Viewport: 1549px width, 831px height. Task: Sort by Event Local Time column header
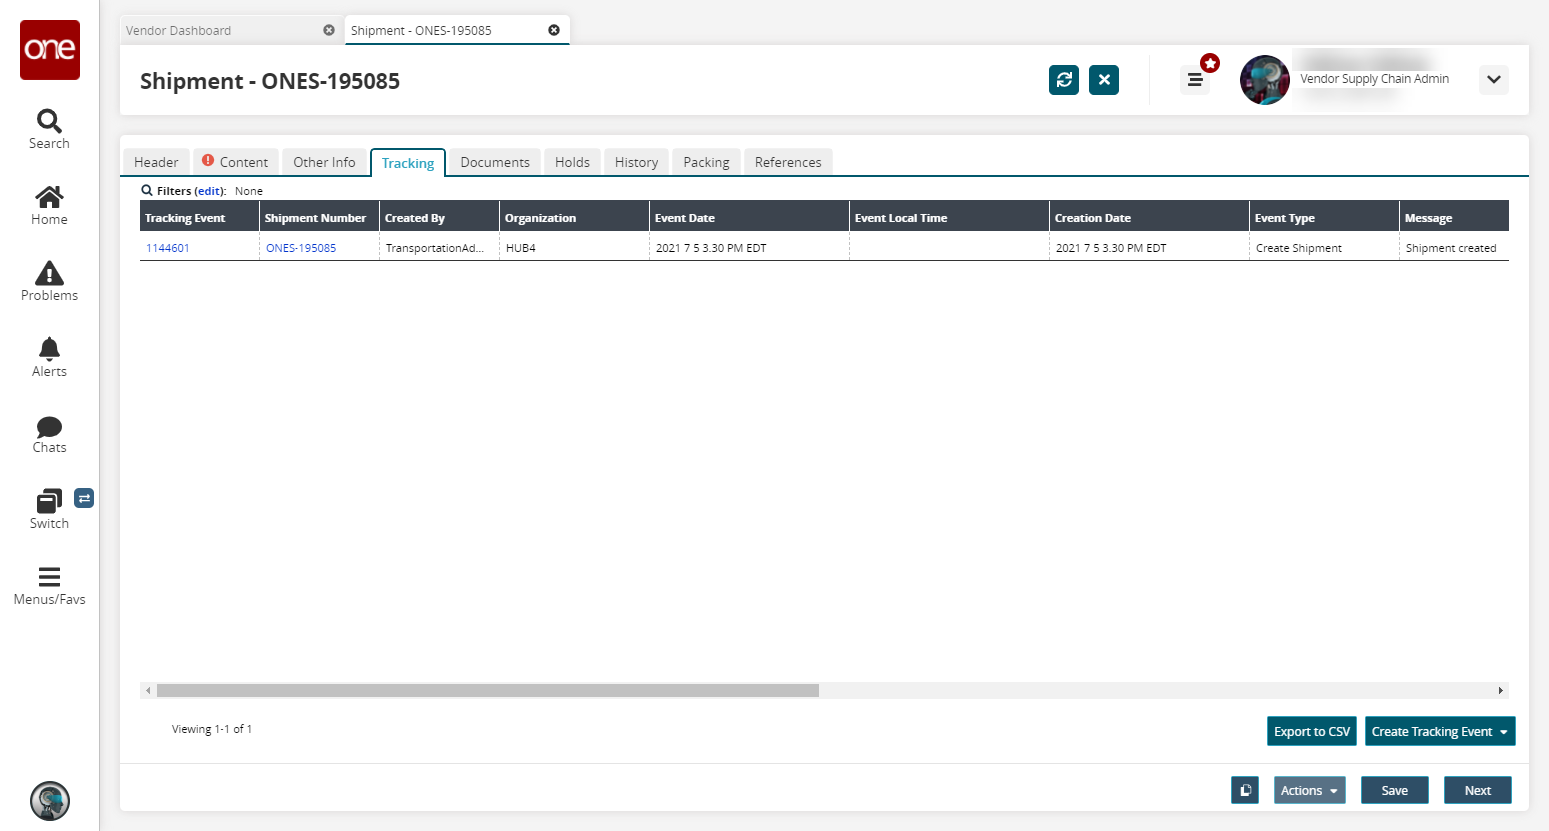tap(950, 218)
